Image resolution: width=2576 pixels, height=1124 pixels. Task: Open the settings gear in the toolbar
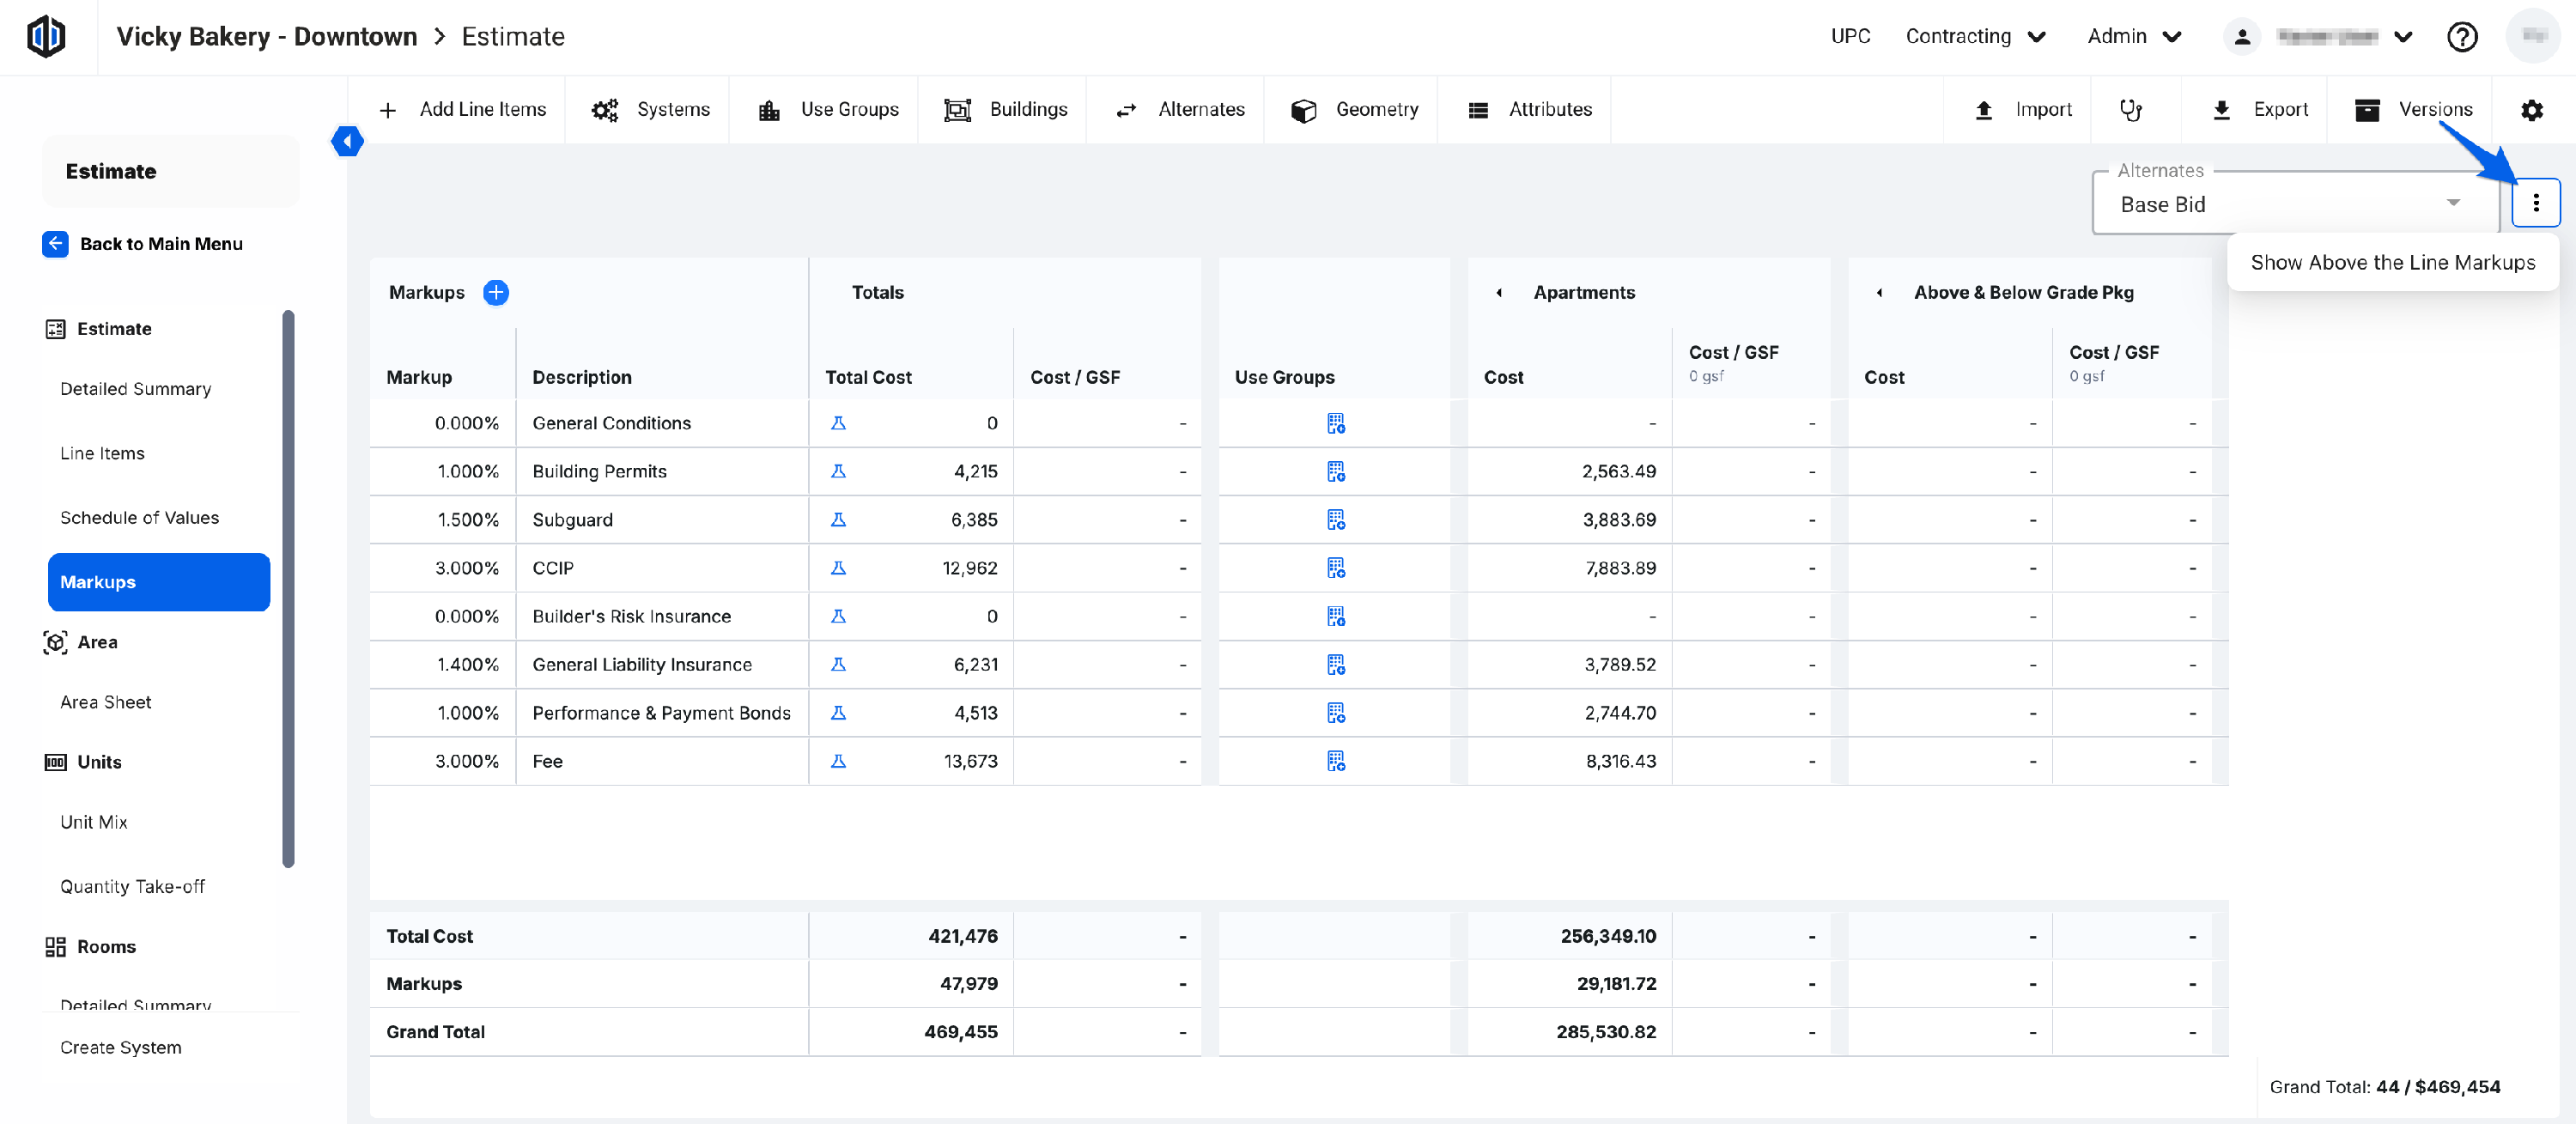(x=2531, y=110)
